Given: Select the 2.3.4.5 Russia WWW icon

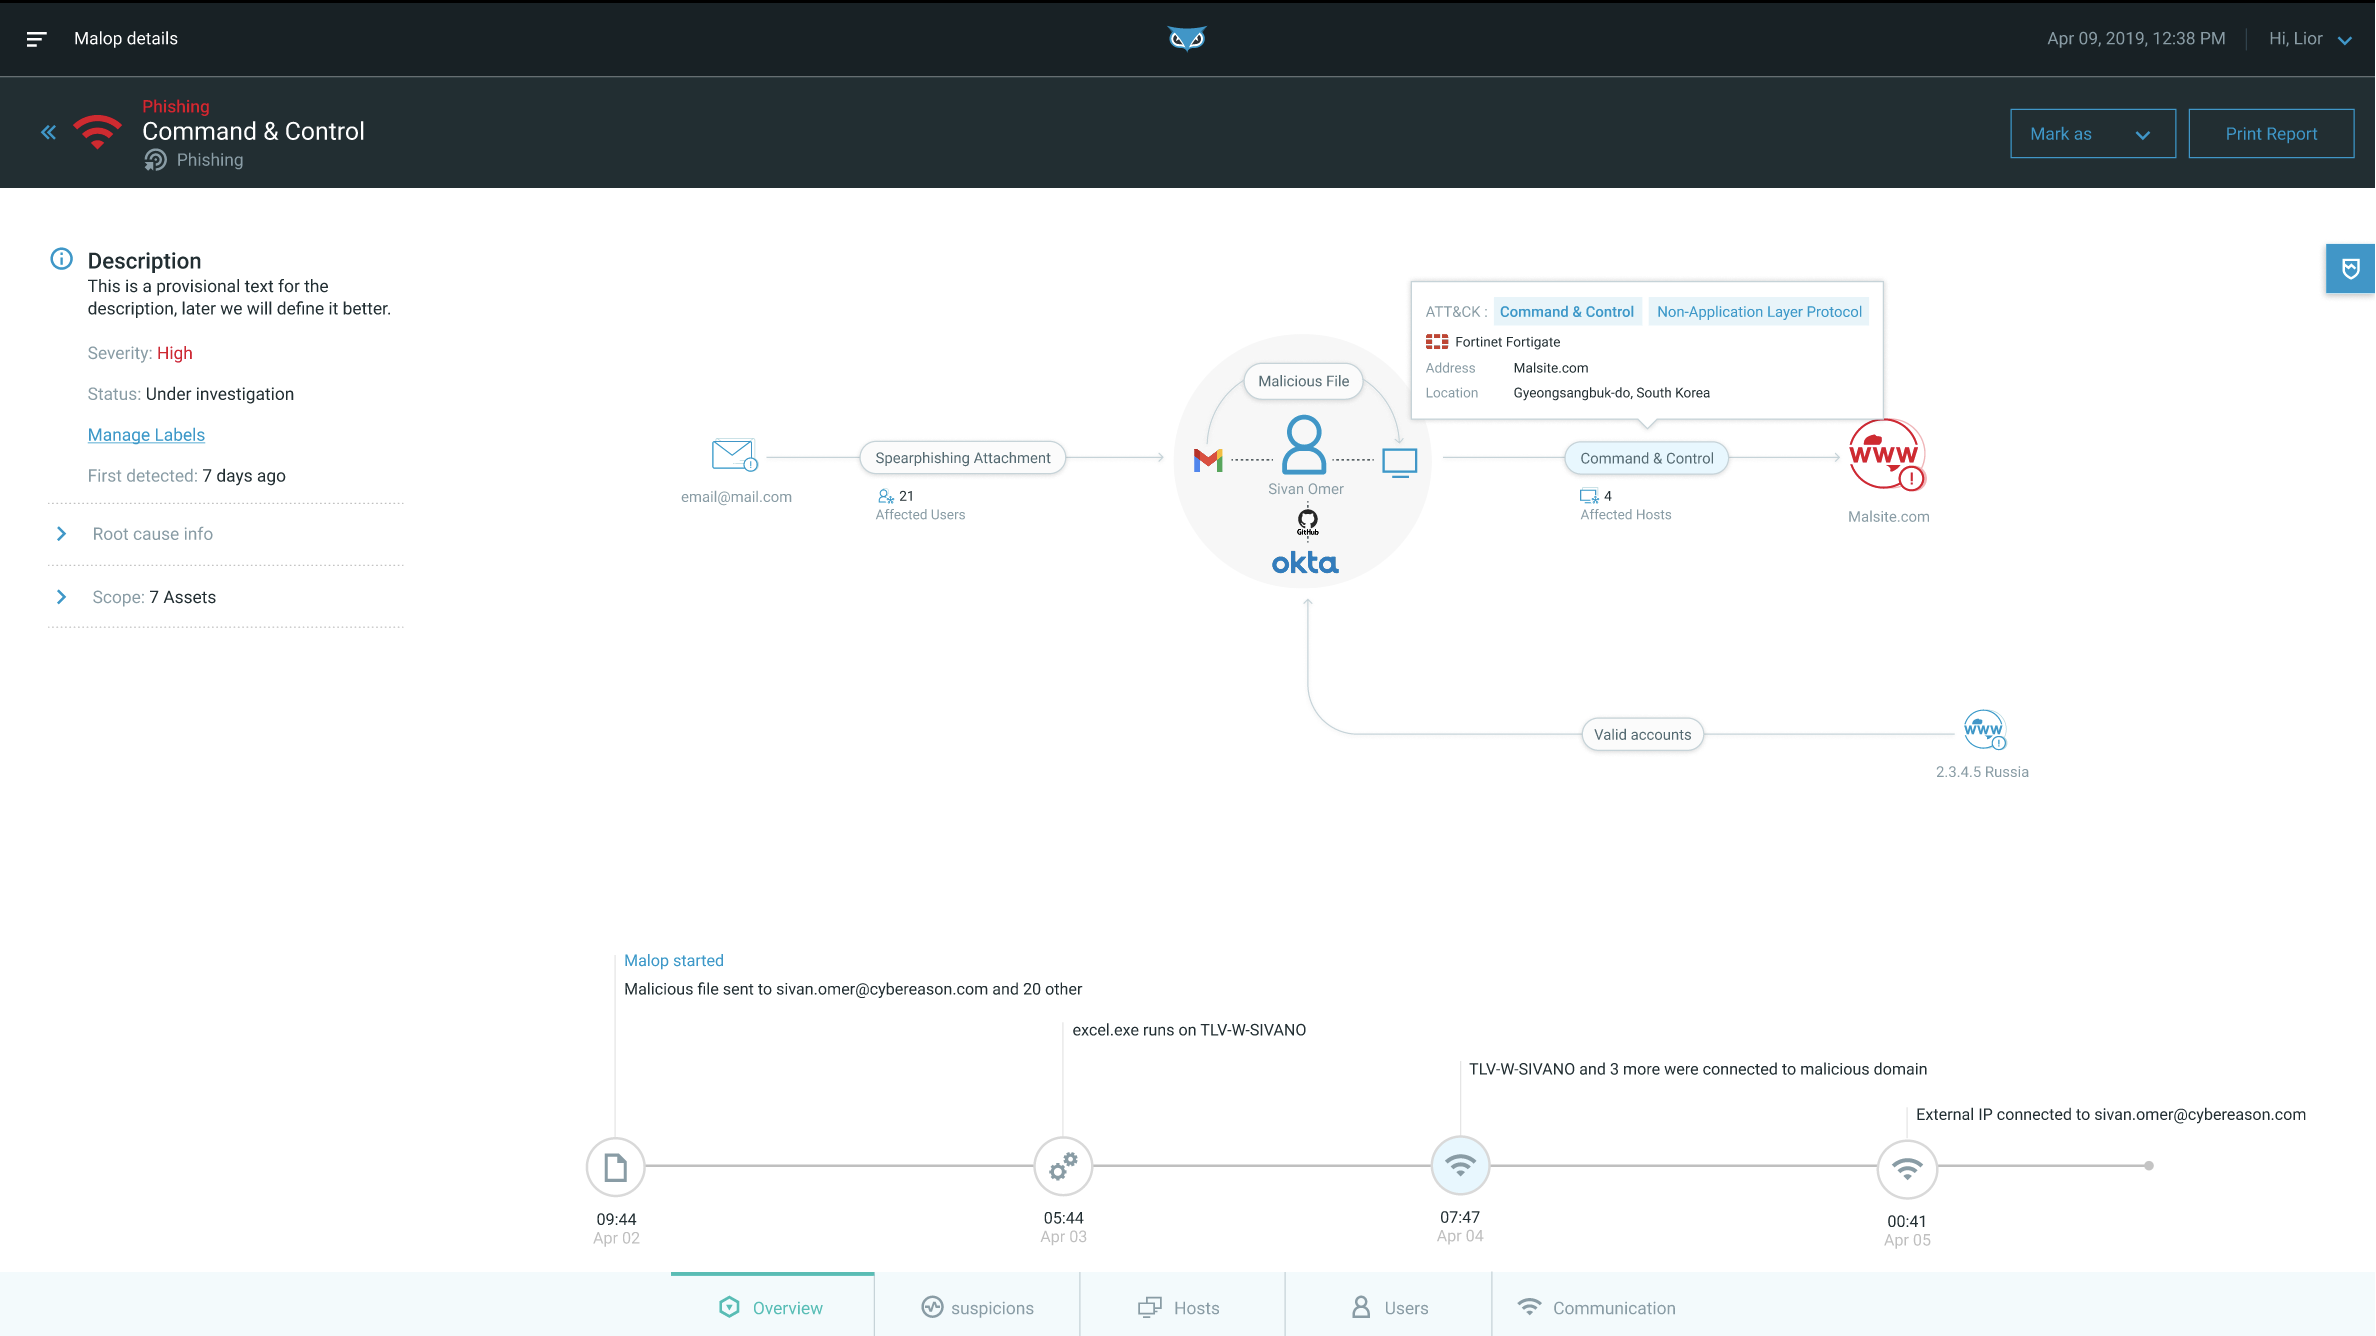Looking at the screenshot, I should click(x=1984, y=730).
